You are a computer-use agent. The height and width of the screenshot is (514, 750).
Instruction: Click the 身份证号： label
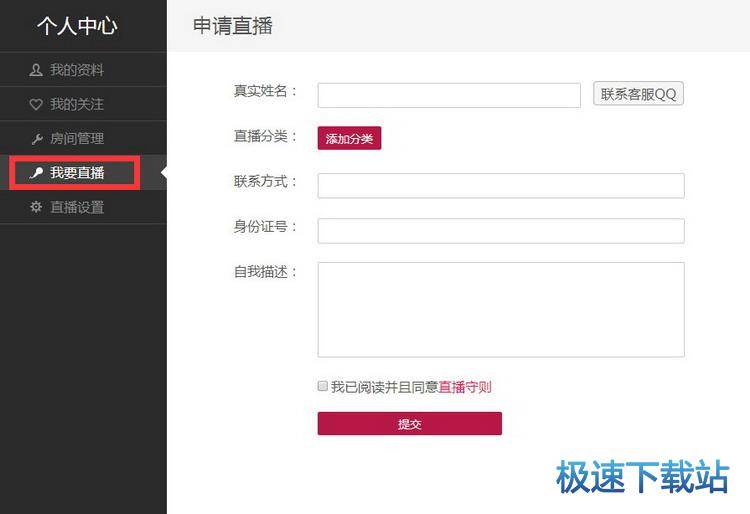[266, 227]
